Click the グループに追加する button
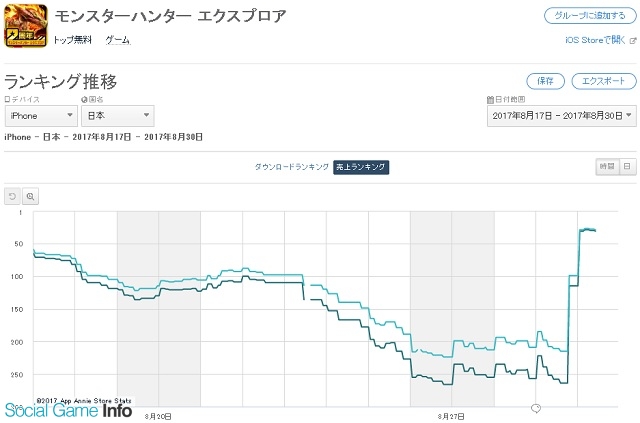This screenshot has height=423, width=640. 589,16
